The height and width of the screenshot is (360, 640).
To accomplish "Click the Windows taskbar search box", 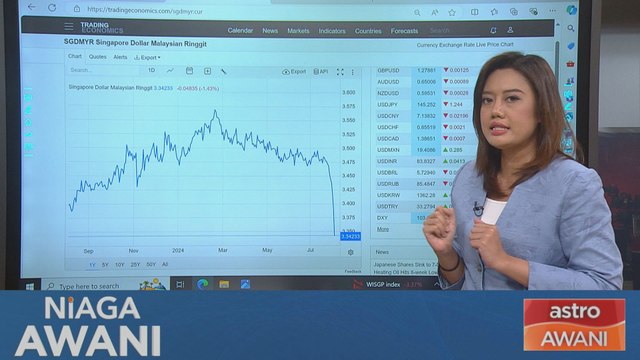I will point(106,285).
